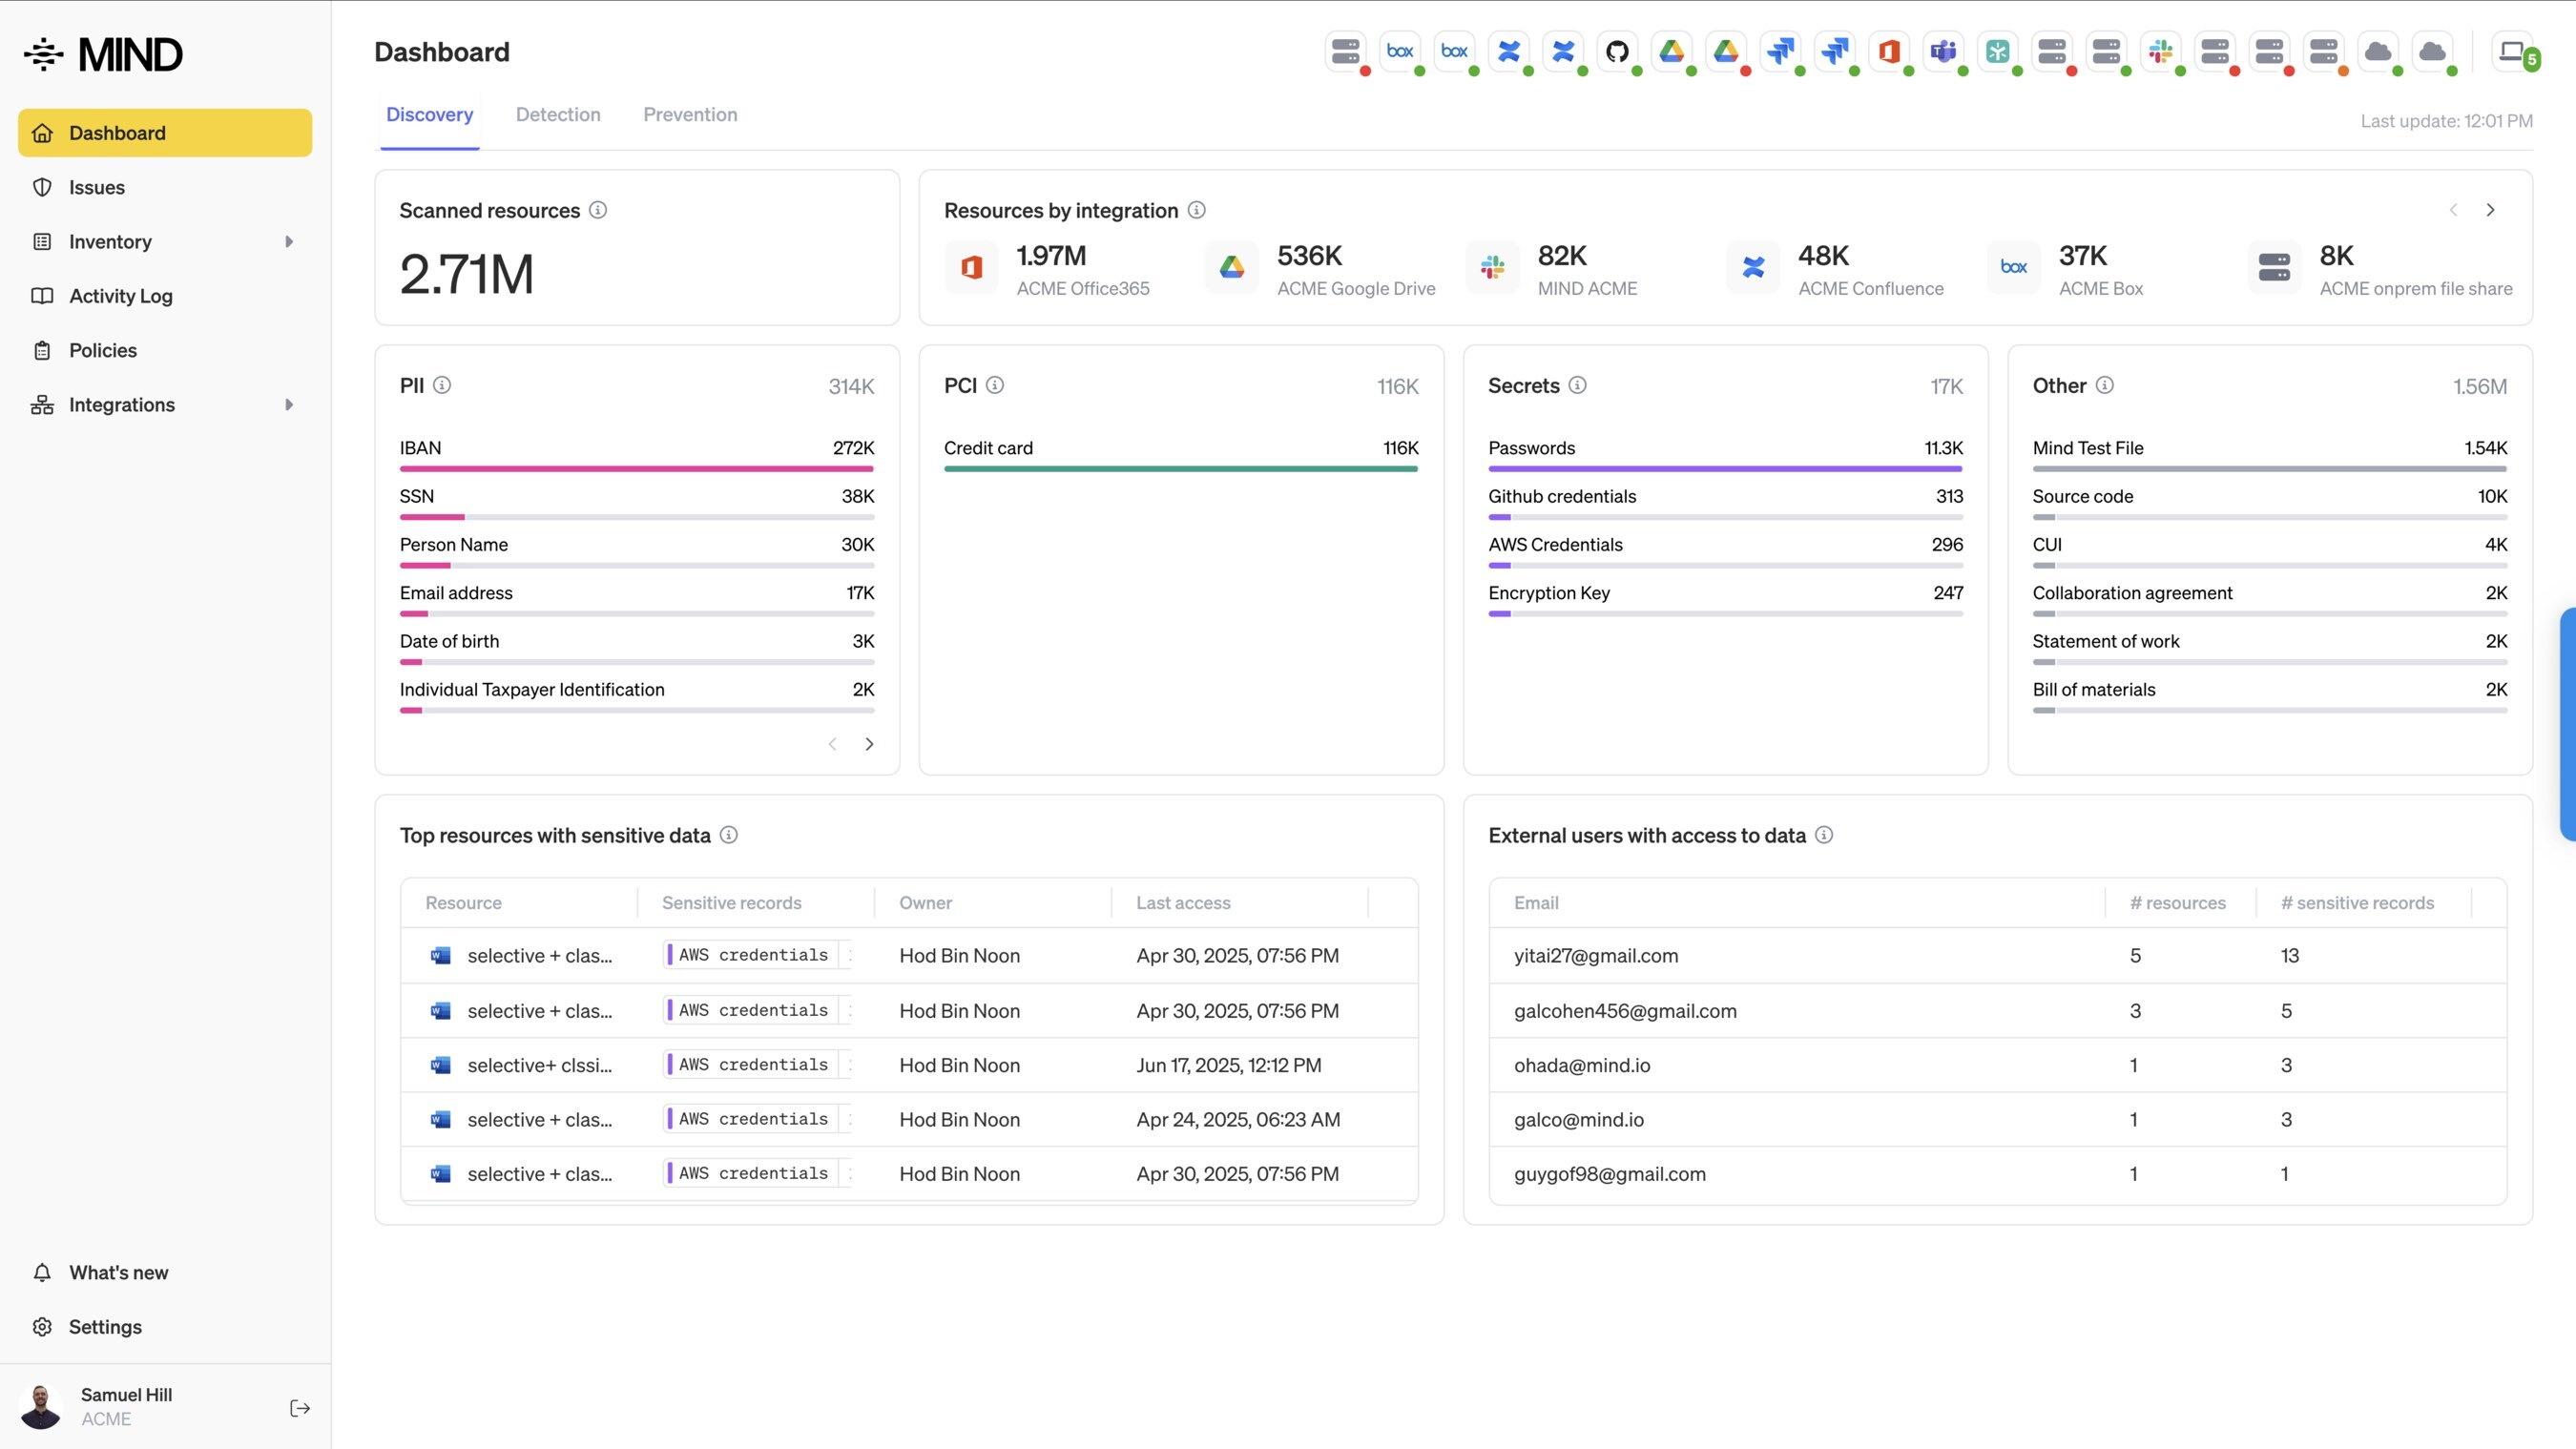Click the IBAN progress bar in PII
The image size is (2576, 1449).
636,468
